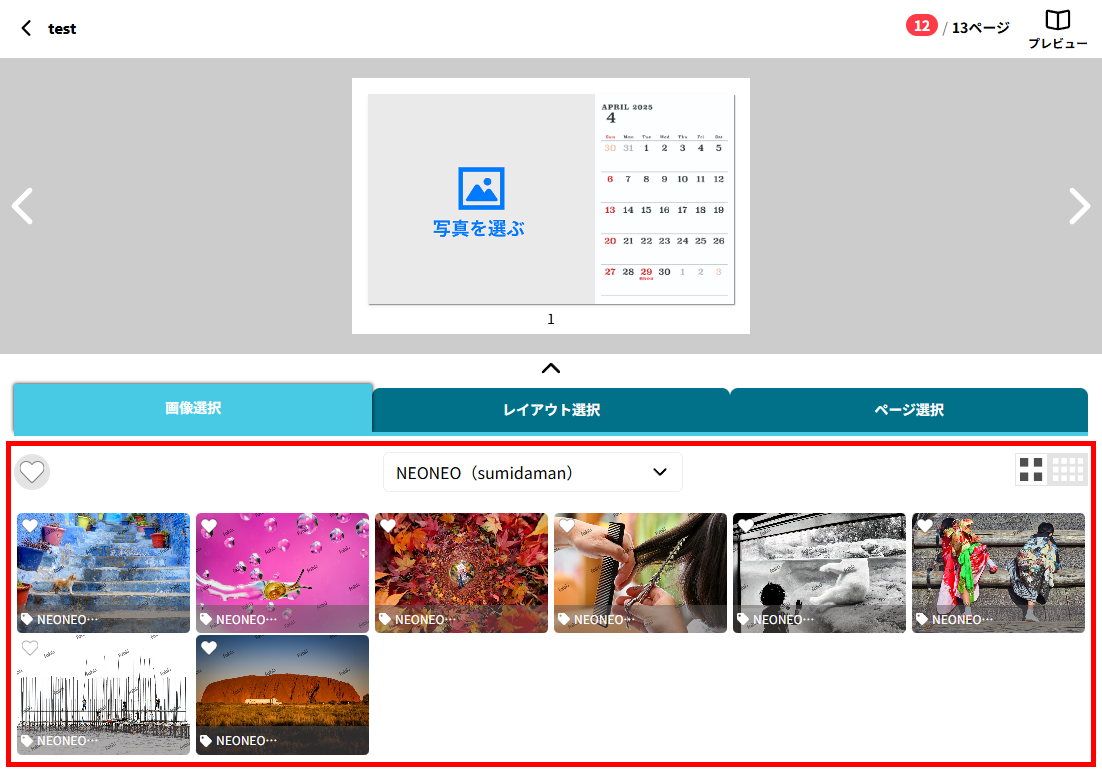Switch to large grid view

[1031, 470]
